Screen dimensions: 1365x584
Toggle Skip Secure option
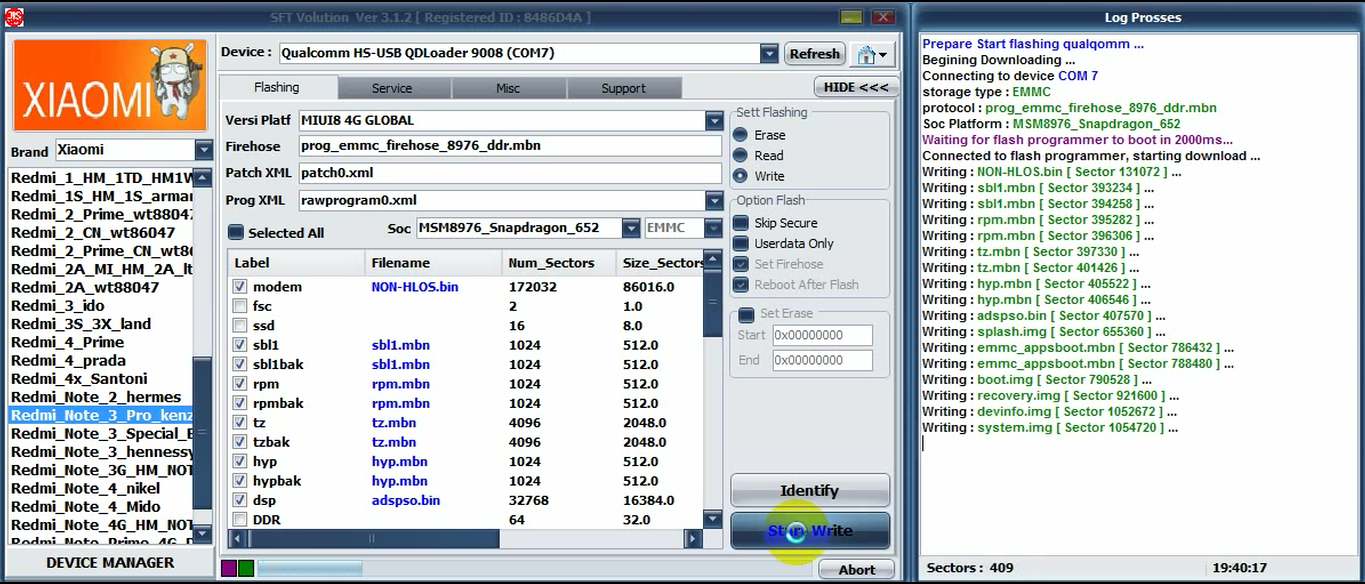(741, 223)
